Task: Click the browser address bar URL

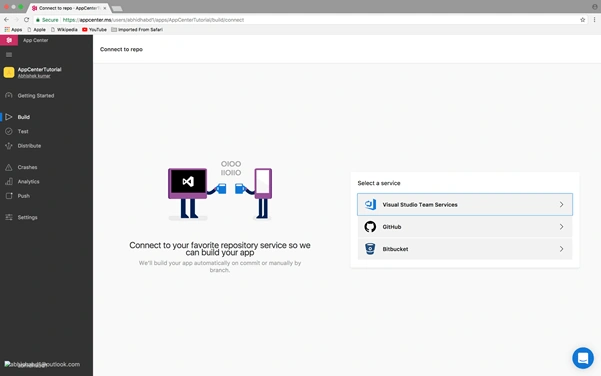Action: [x=153, y=20]
